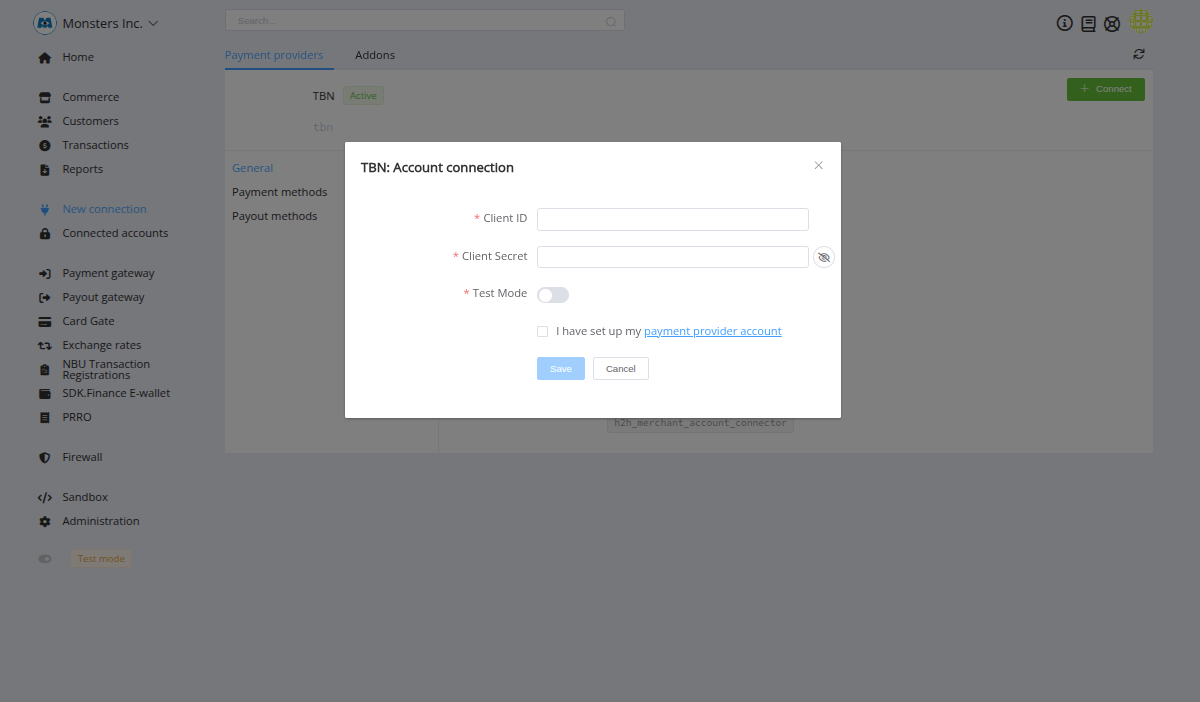Click the Home icon in sidebar
The image size is (1200, 702).
point(44,58)
